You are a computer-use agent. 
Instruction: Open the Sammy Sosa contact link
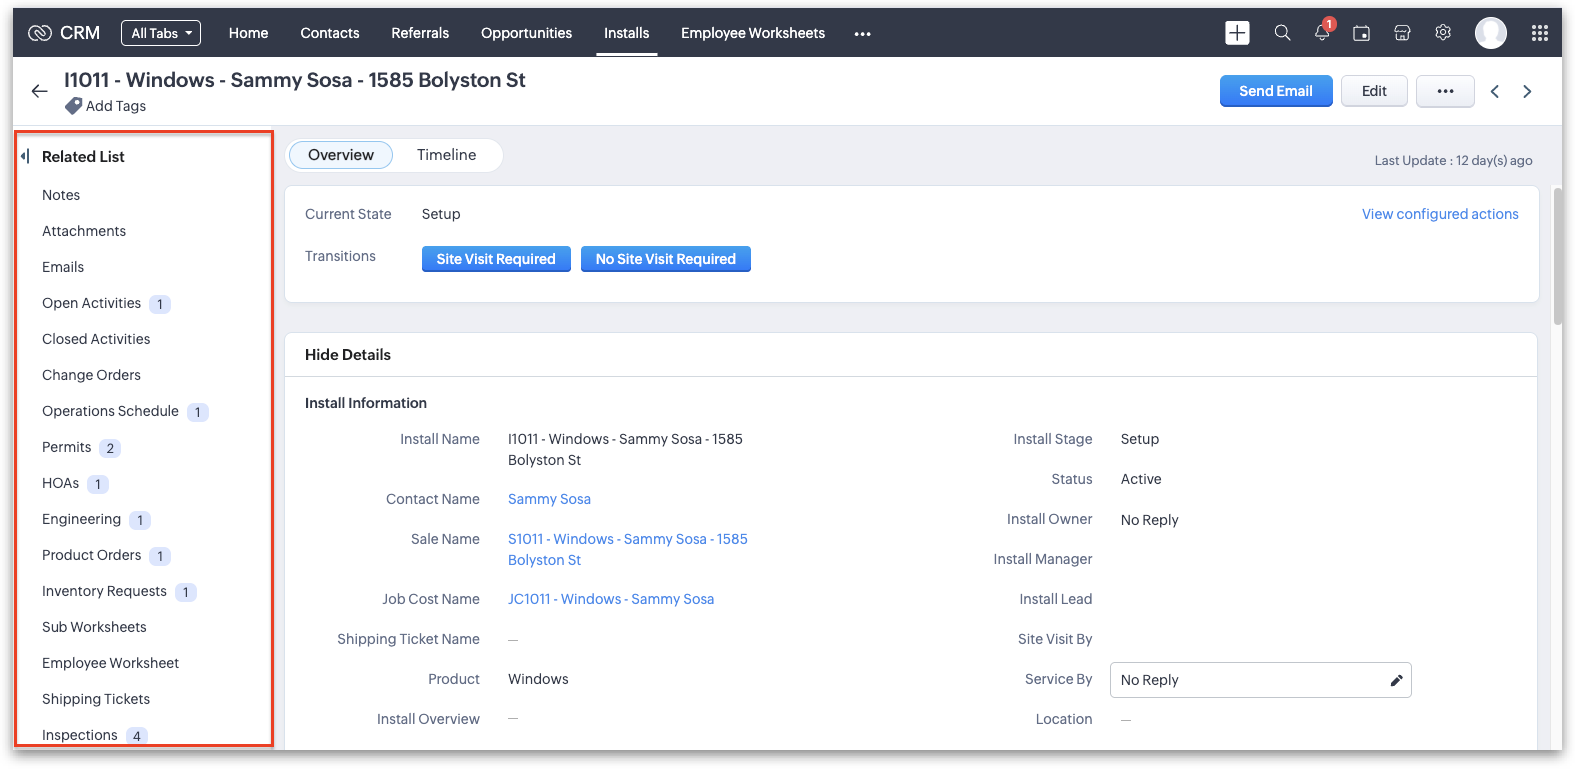pos(549,499)
